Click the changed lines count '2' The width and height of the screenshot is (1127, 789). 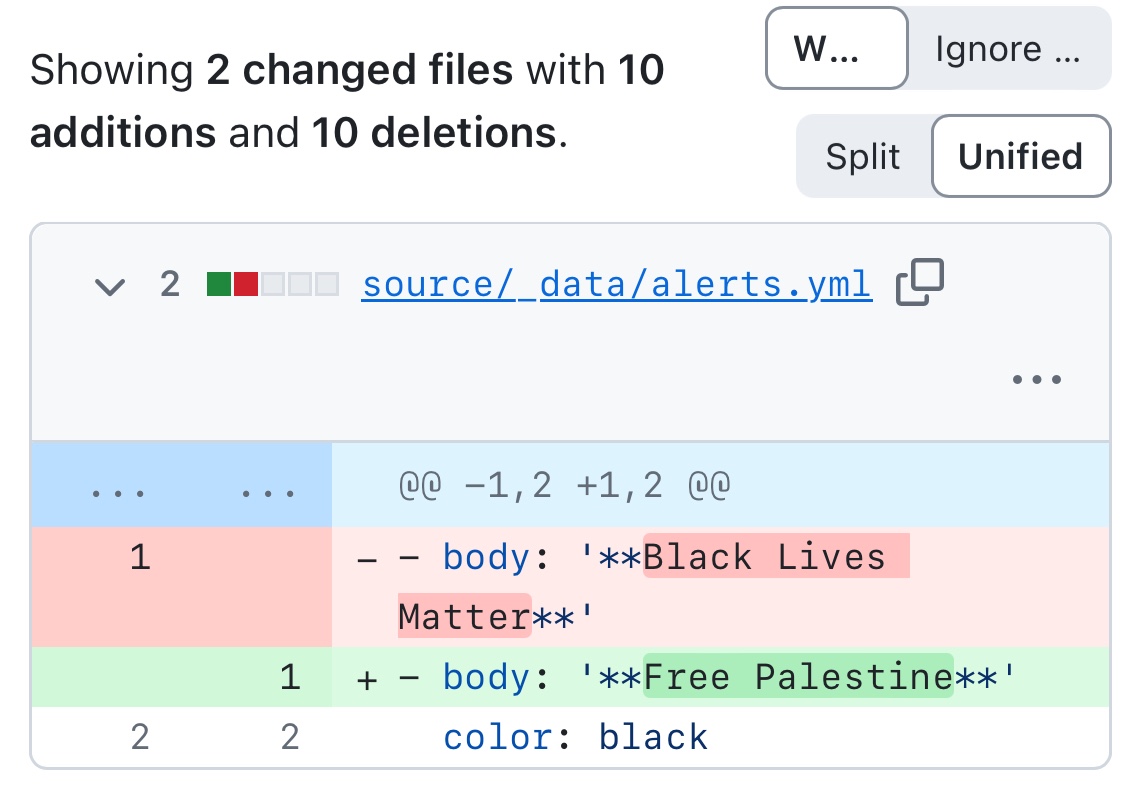tap(170, 284)
